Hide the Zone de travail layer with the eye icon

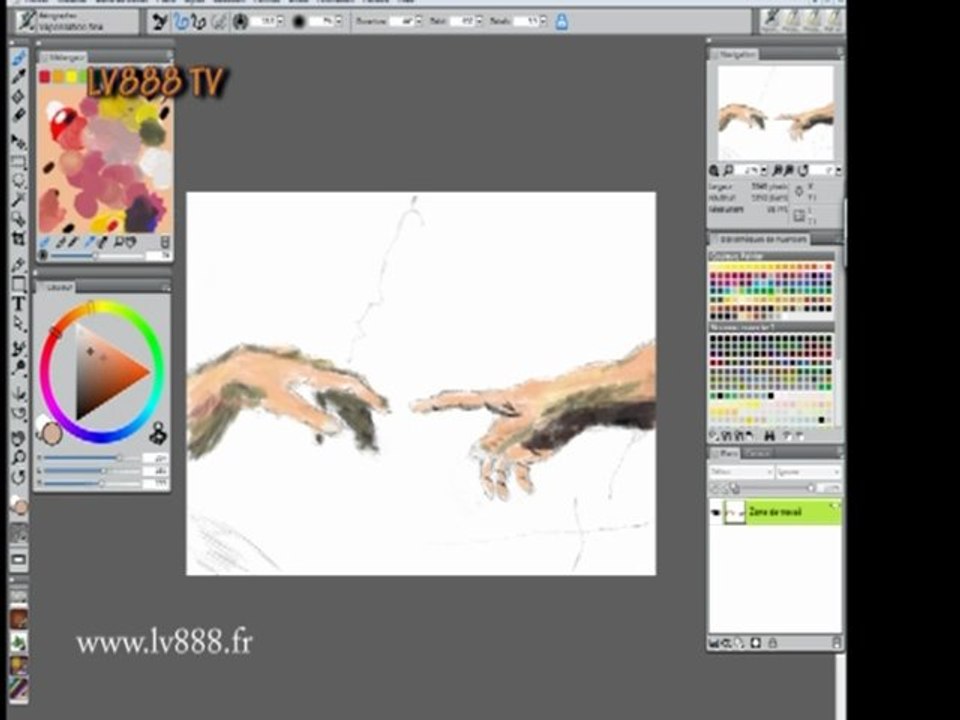click(x=716, y=512)
